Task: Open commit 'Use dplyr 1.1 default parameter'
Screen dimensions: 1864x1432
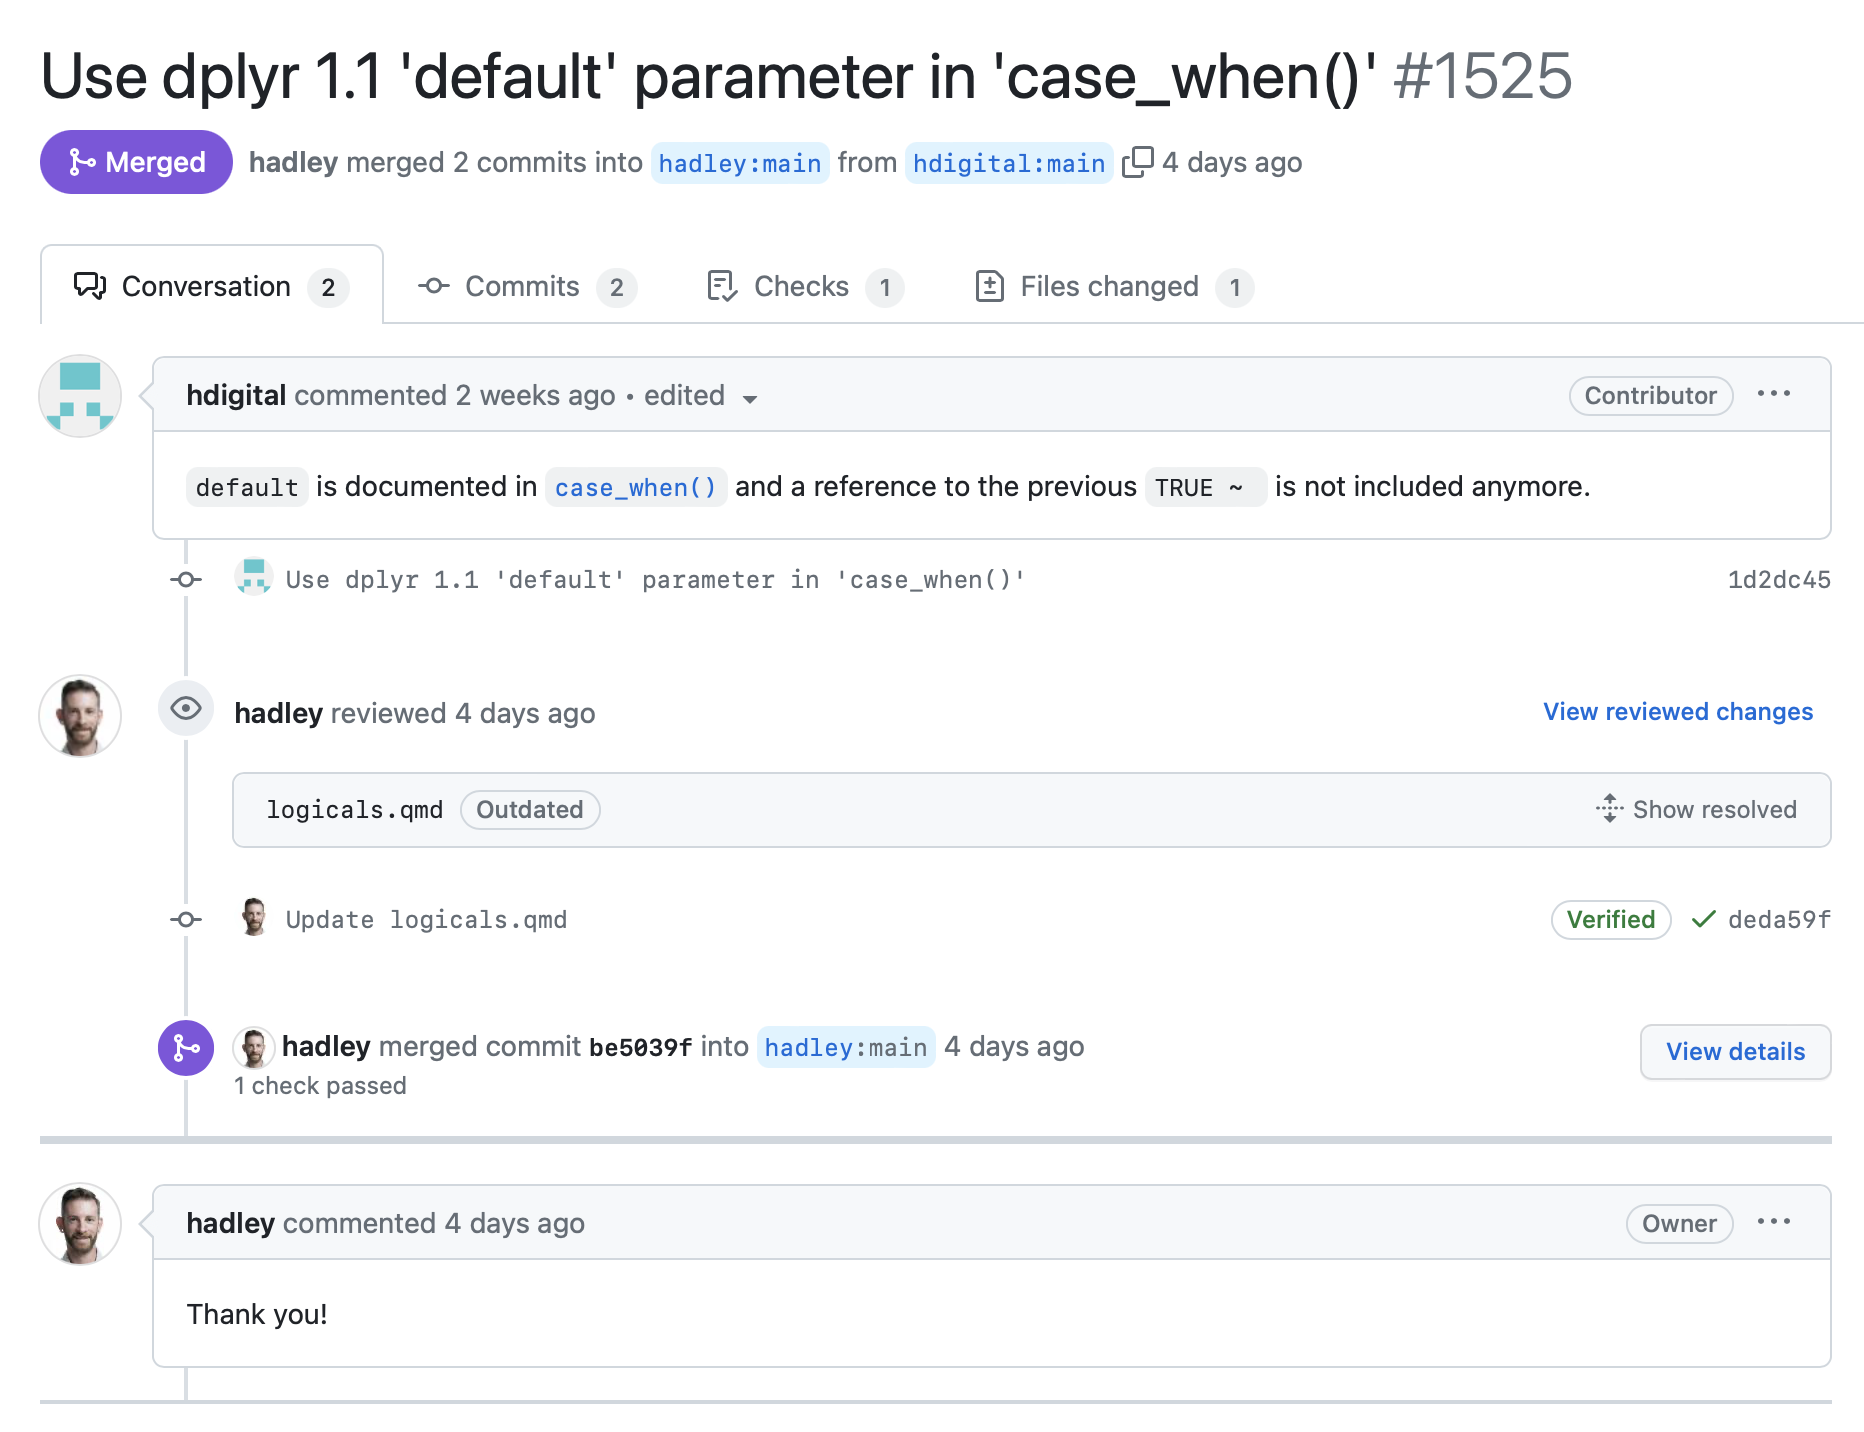Action: coord(655,580)
